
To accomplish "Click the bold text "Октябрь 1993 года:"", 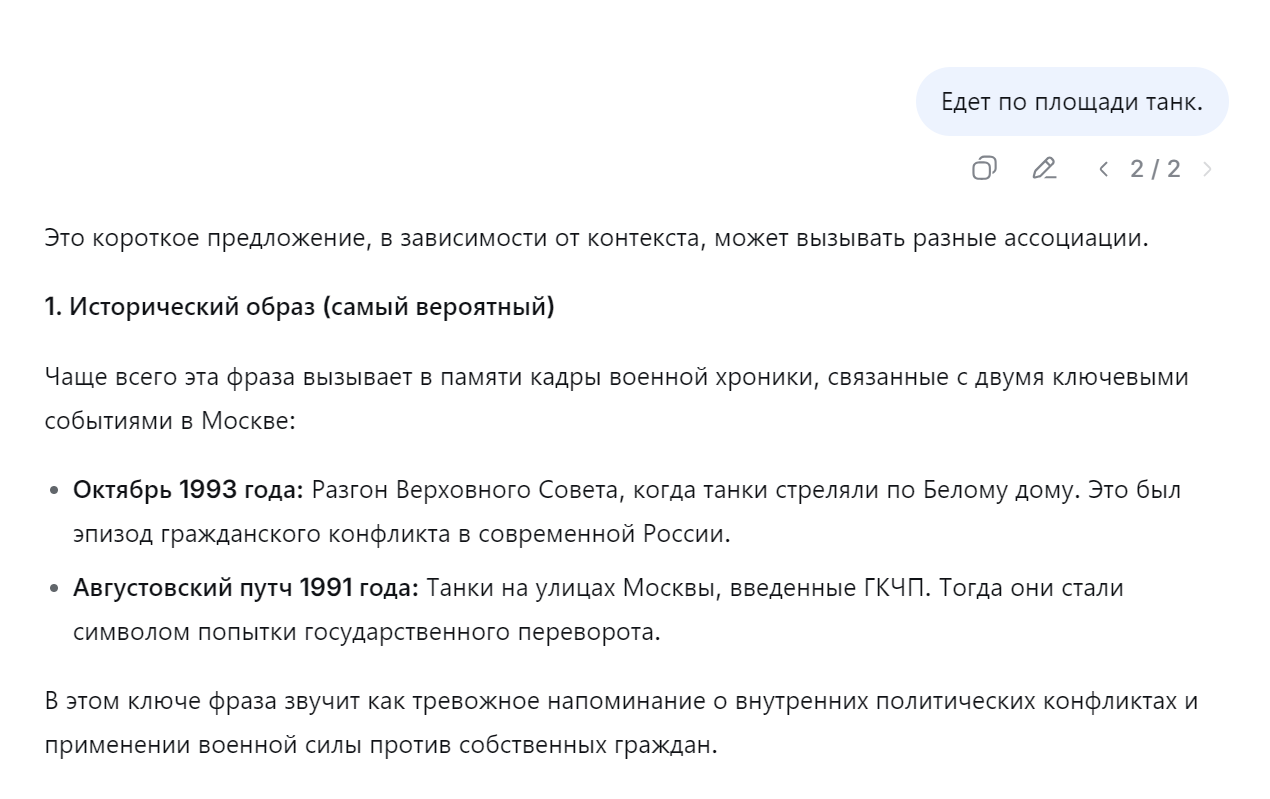I will [188, 490].
